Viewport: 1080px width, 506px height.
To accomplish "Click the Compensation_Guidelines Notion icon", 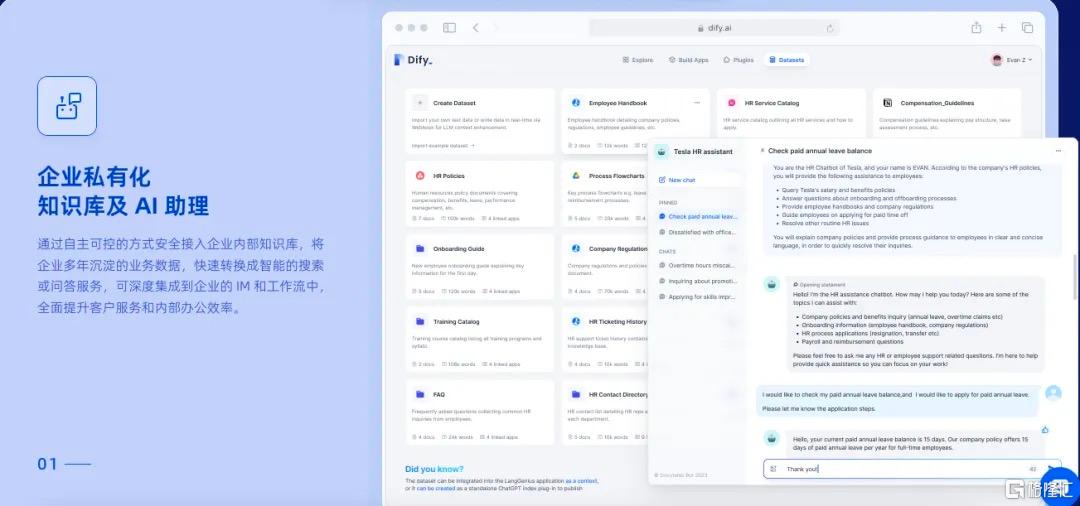I will [887, 103].
